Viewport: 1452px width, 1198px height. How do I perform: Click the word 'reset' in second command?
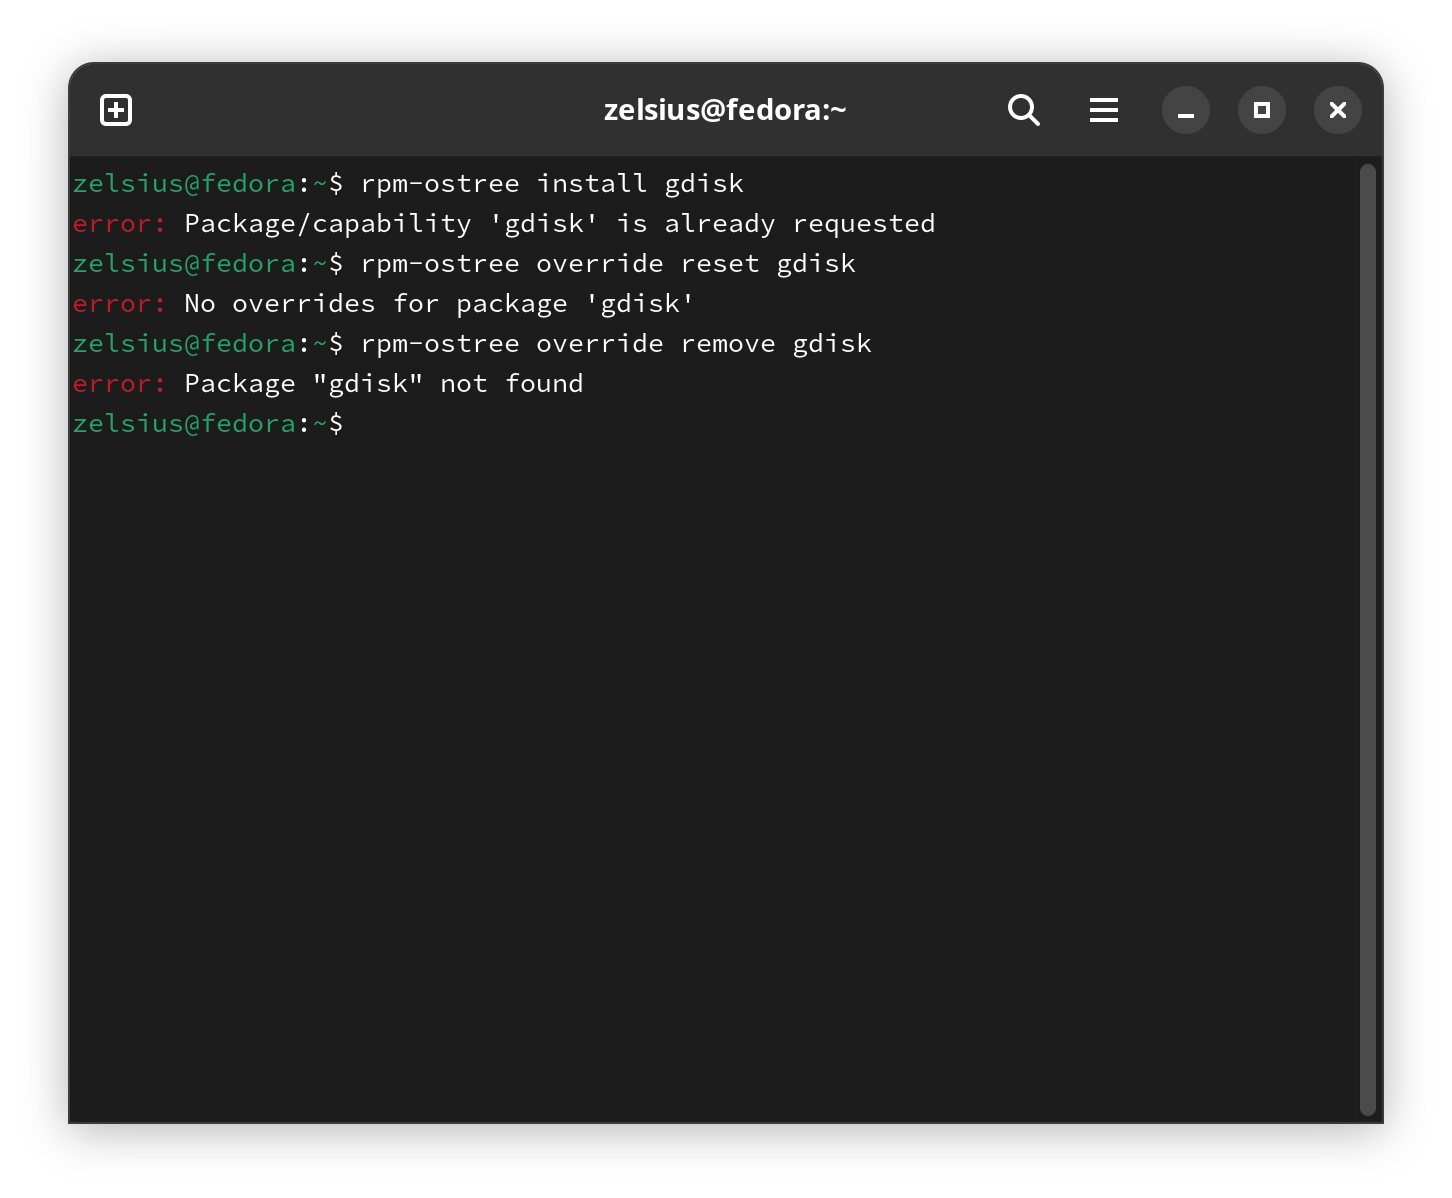coord(719,264)
